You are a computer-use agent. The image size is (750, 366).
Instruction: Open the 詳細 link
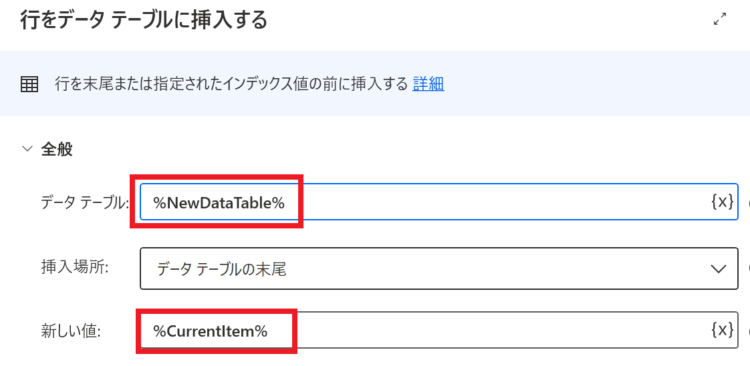coord(428,84)
